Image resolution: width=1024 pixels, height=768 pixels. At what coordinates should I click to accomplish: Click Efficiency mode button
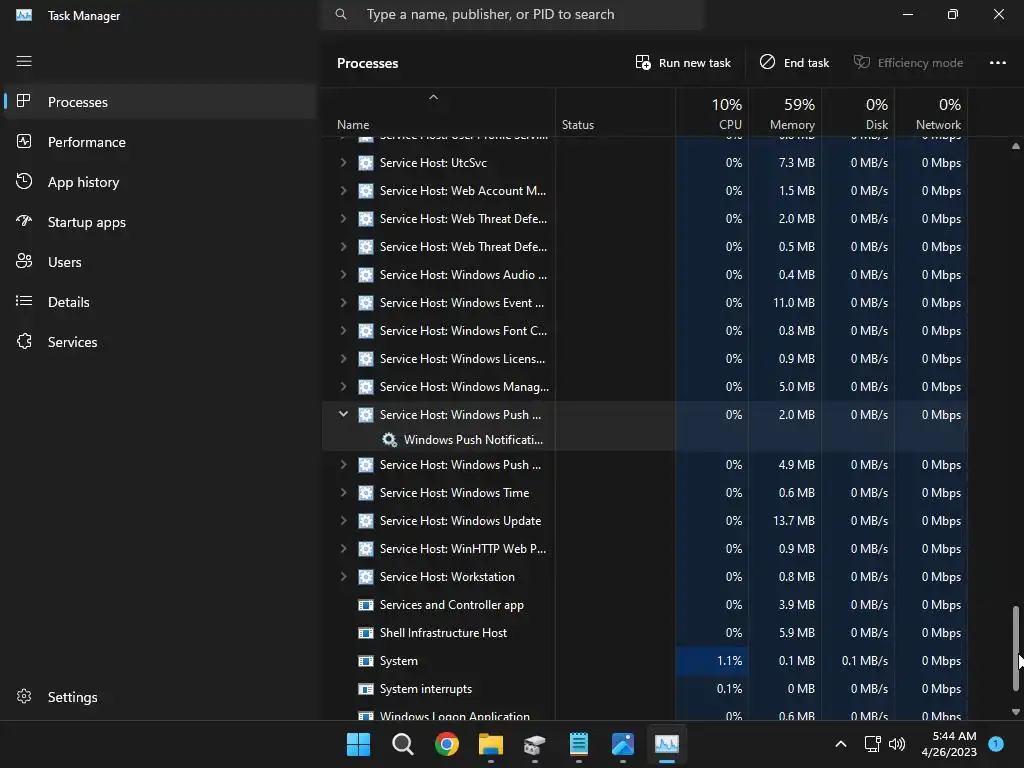tap(908, 63)
